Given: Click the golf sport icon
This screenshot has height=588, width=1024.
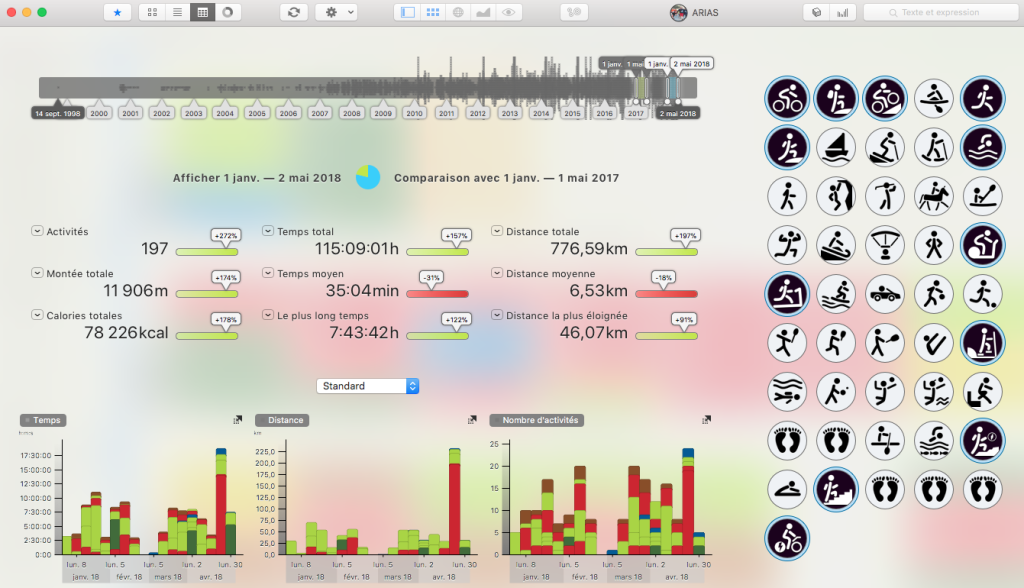Looking at the screenshot, I should click(884, 196).
